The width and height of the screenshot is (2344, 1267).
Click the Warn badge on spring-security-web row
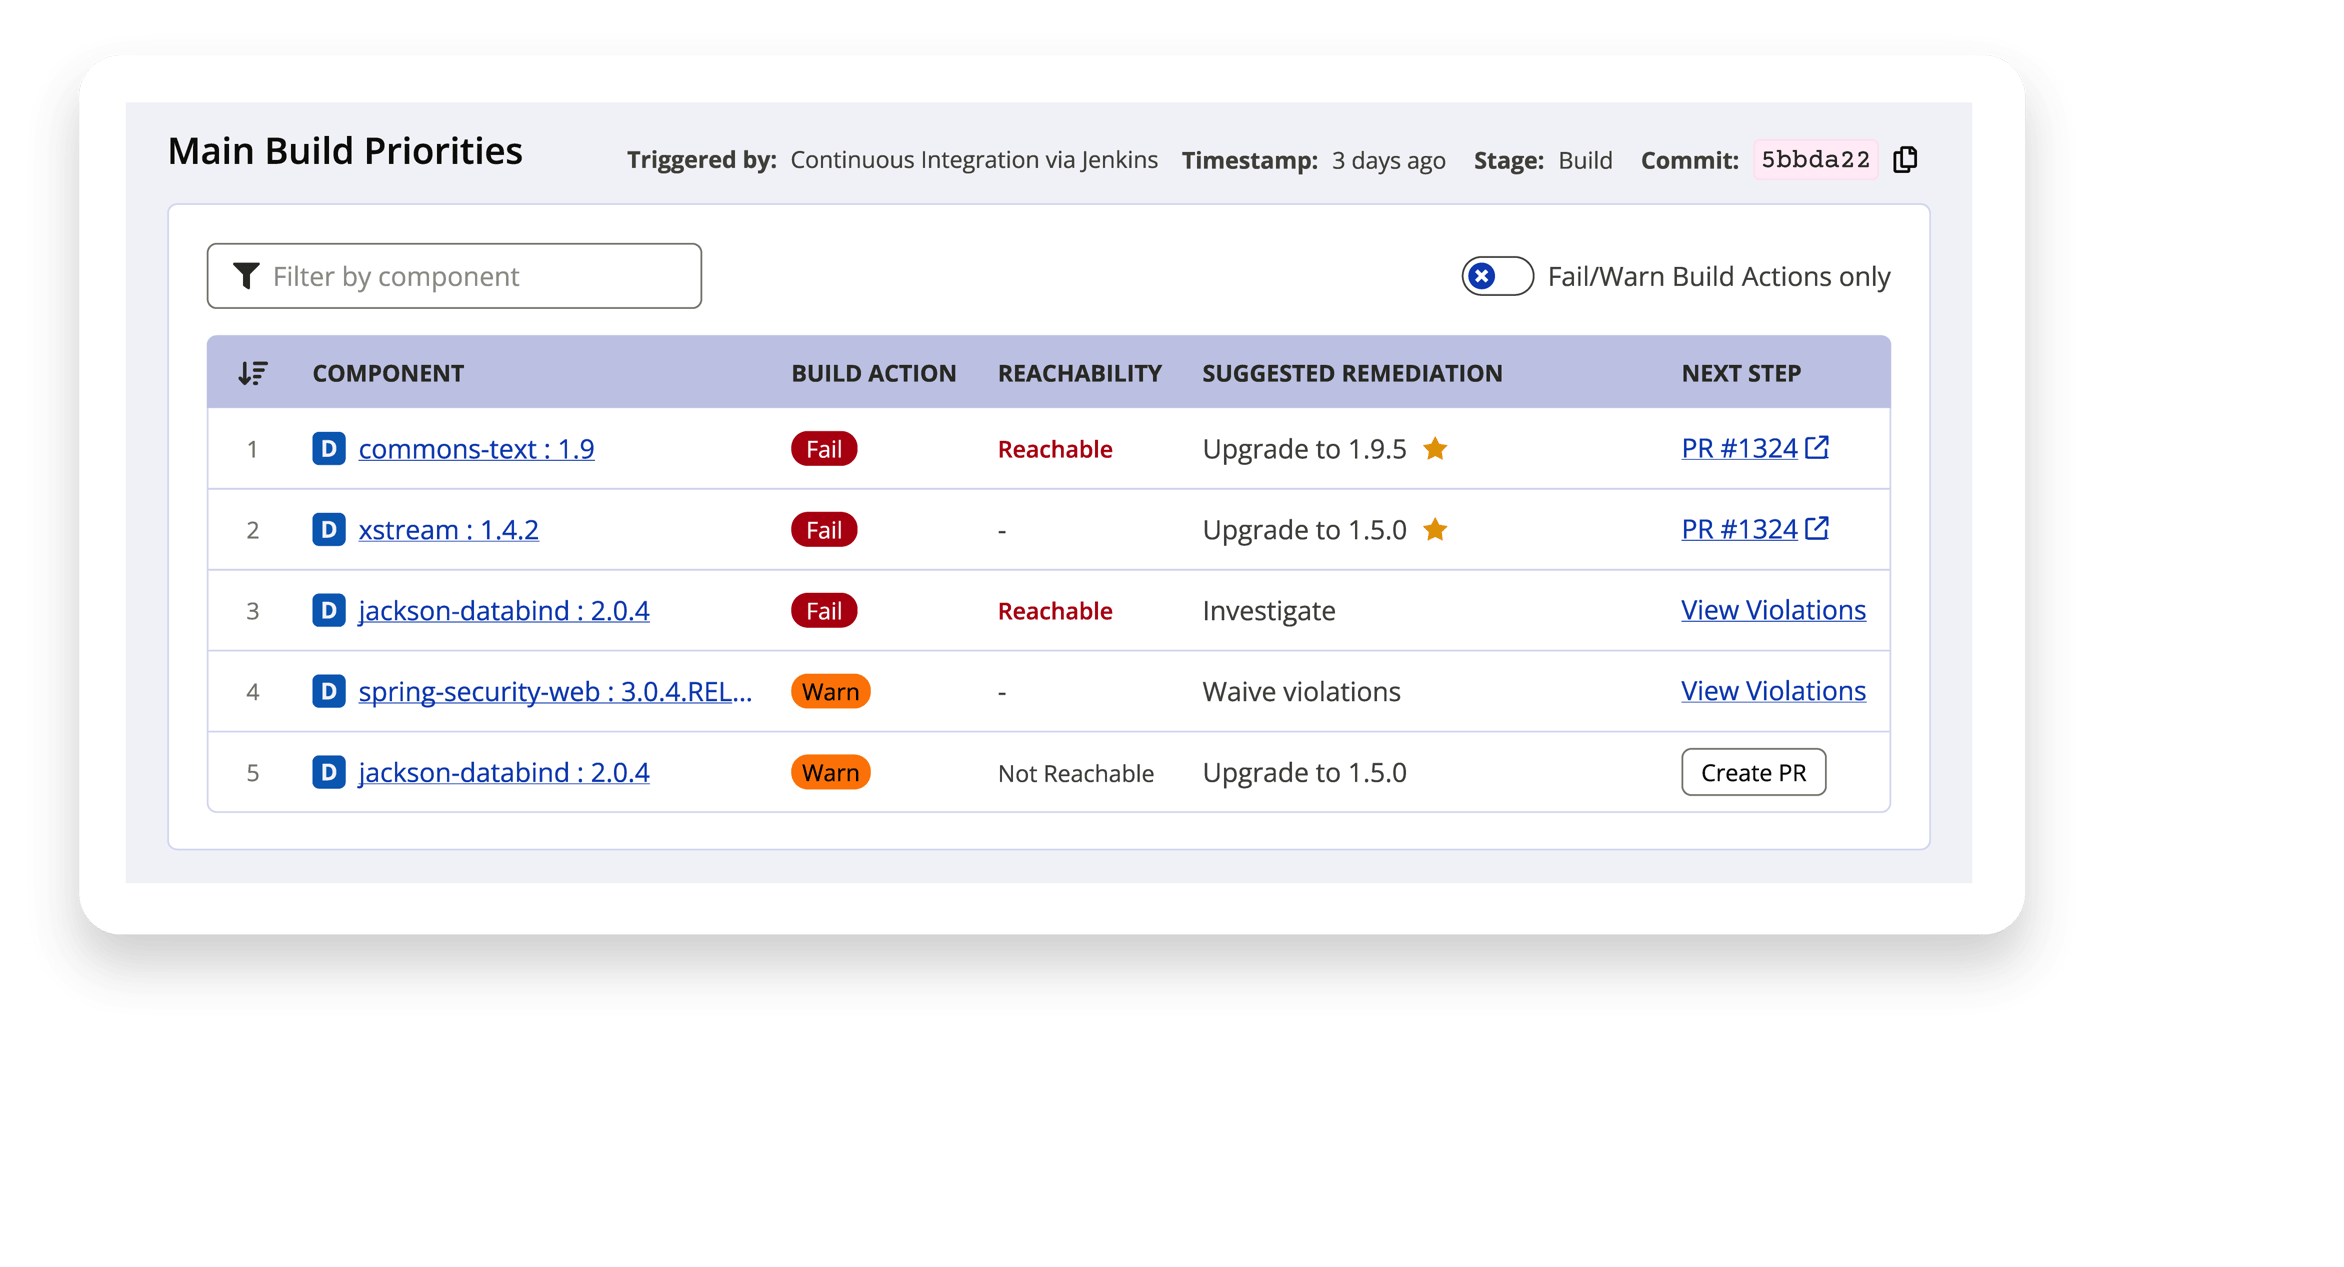[829, 691]
